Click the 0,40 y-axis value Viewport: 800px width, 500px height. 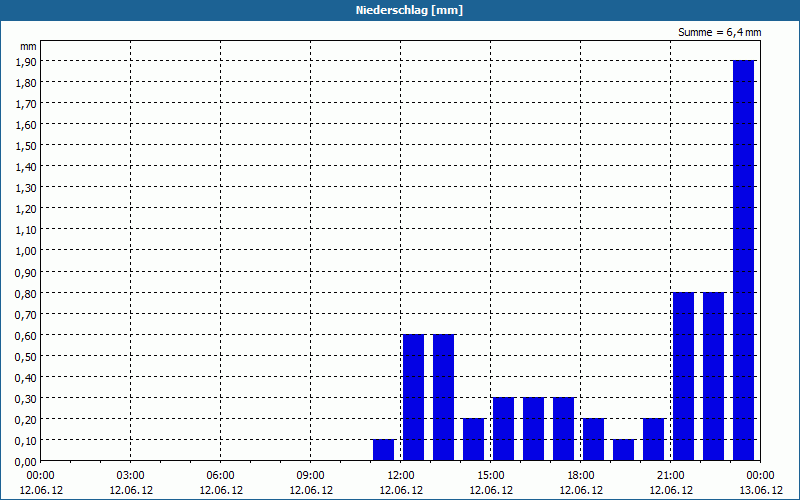click(x=26, y=378)
